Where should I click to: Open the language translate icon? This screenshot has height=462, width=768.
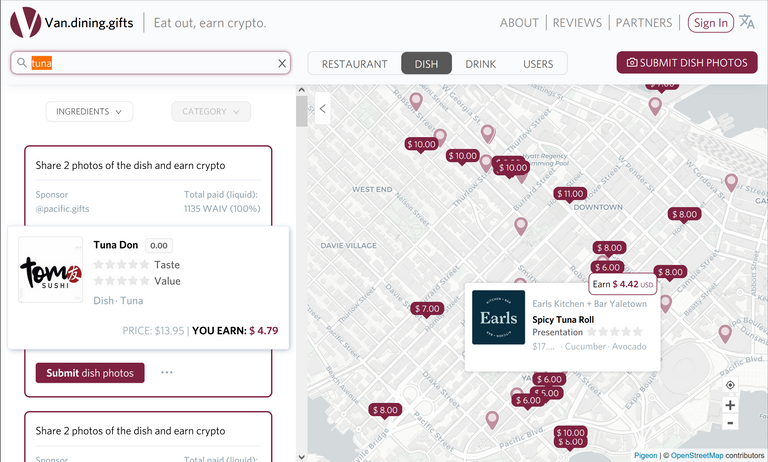[746, 22]
